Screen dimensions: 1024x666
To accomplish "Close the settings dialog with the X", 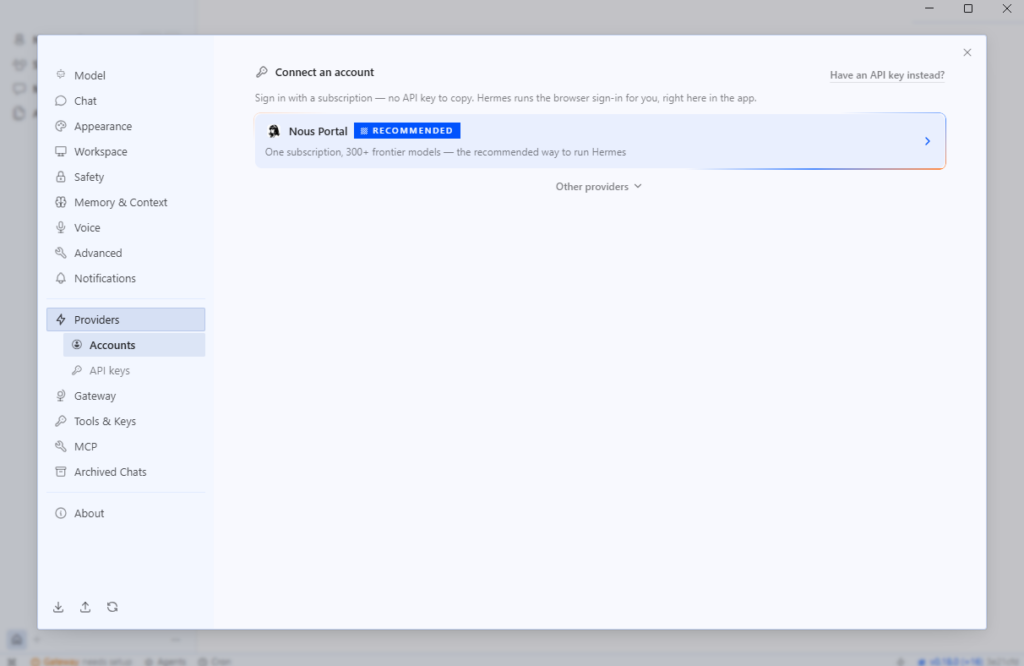I will point(967,52).
